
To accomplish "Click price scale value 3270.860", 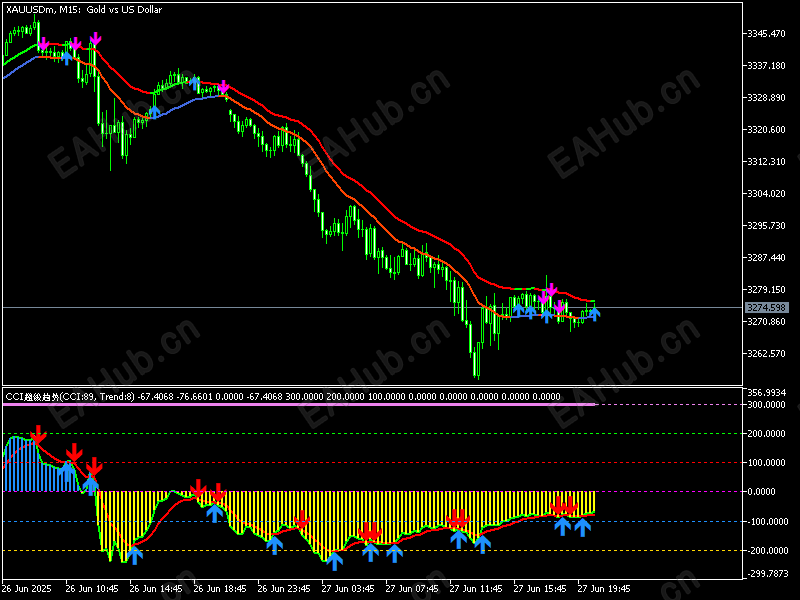I will click(x=766, y=322).
